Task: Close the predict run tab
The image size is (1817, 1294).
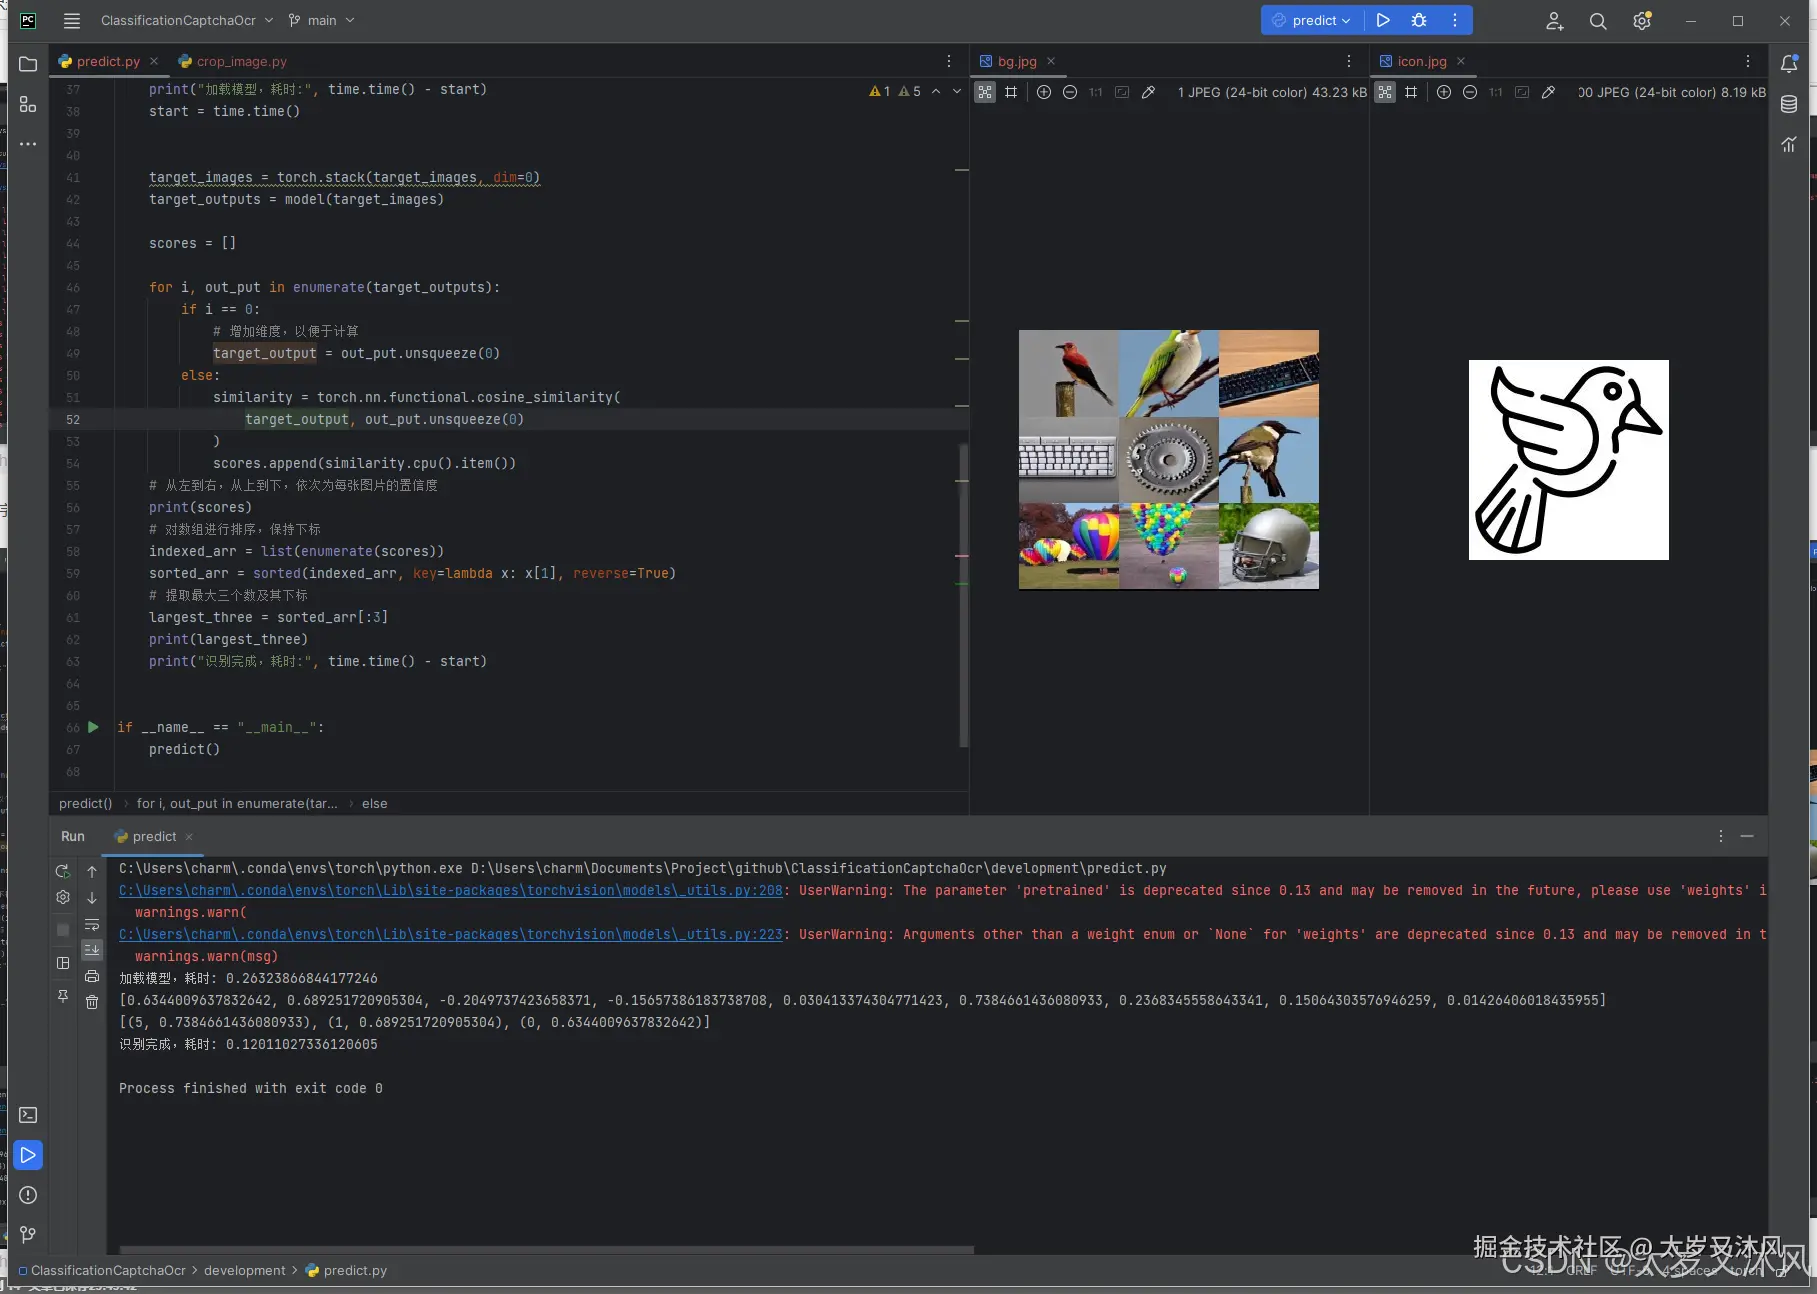Action: click(x=189, y=837)
